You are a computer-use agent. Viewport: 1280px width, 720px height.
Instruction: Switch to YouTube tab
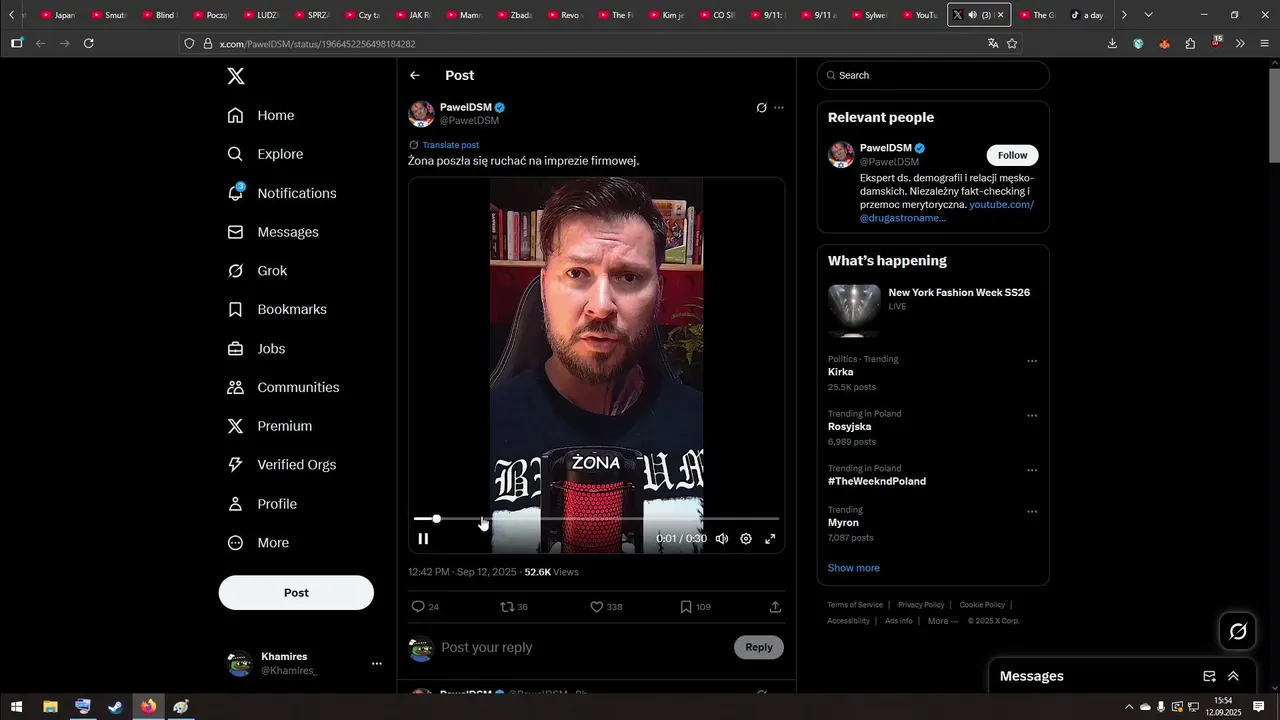(x=920, y=15)
